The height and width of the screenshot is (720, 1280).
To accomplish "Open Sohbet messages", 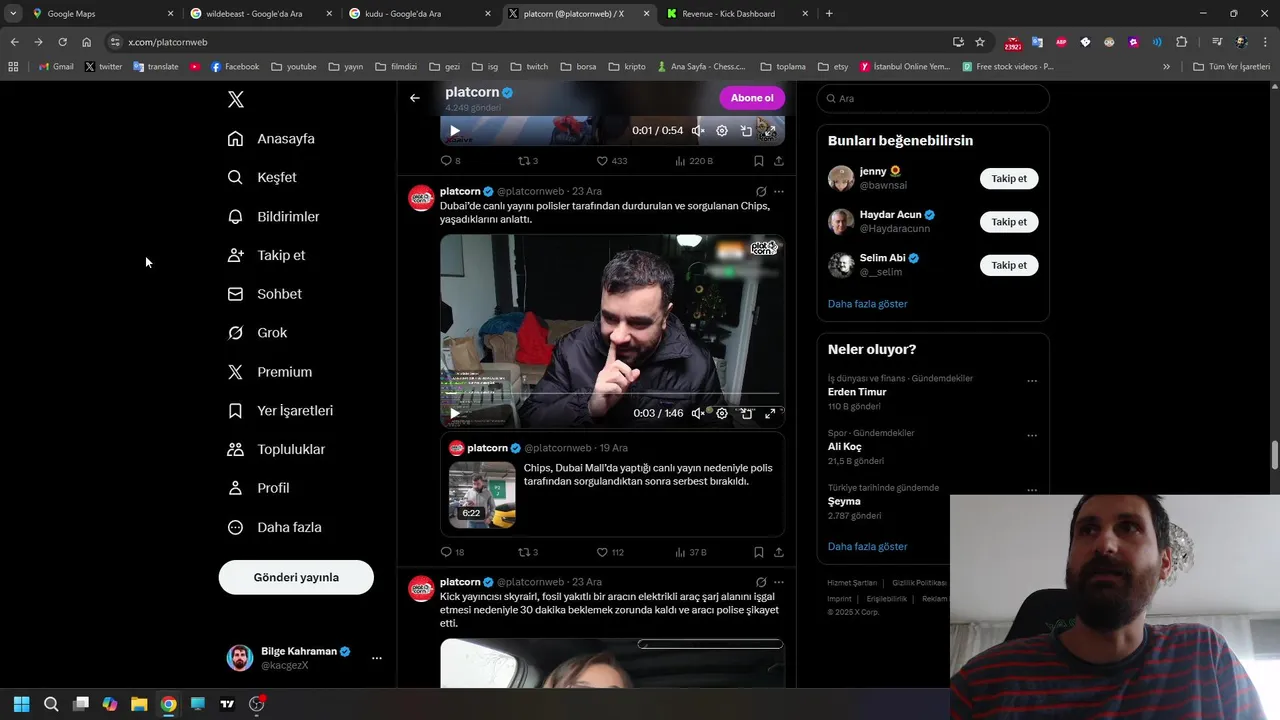I will point(264,294).
